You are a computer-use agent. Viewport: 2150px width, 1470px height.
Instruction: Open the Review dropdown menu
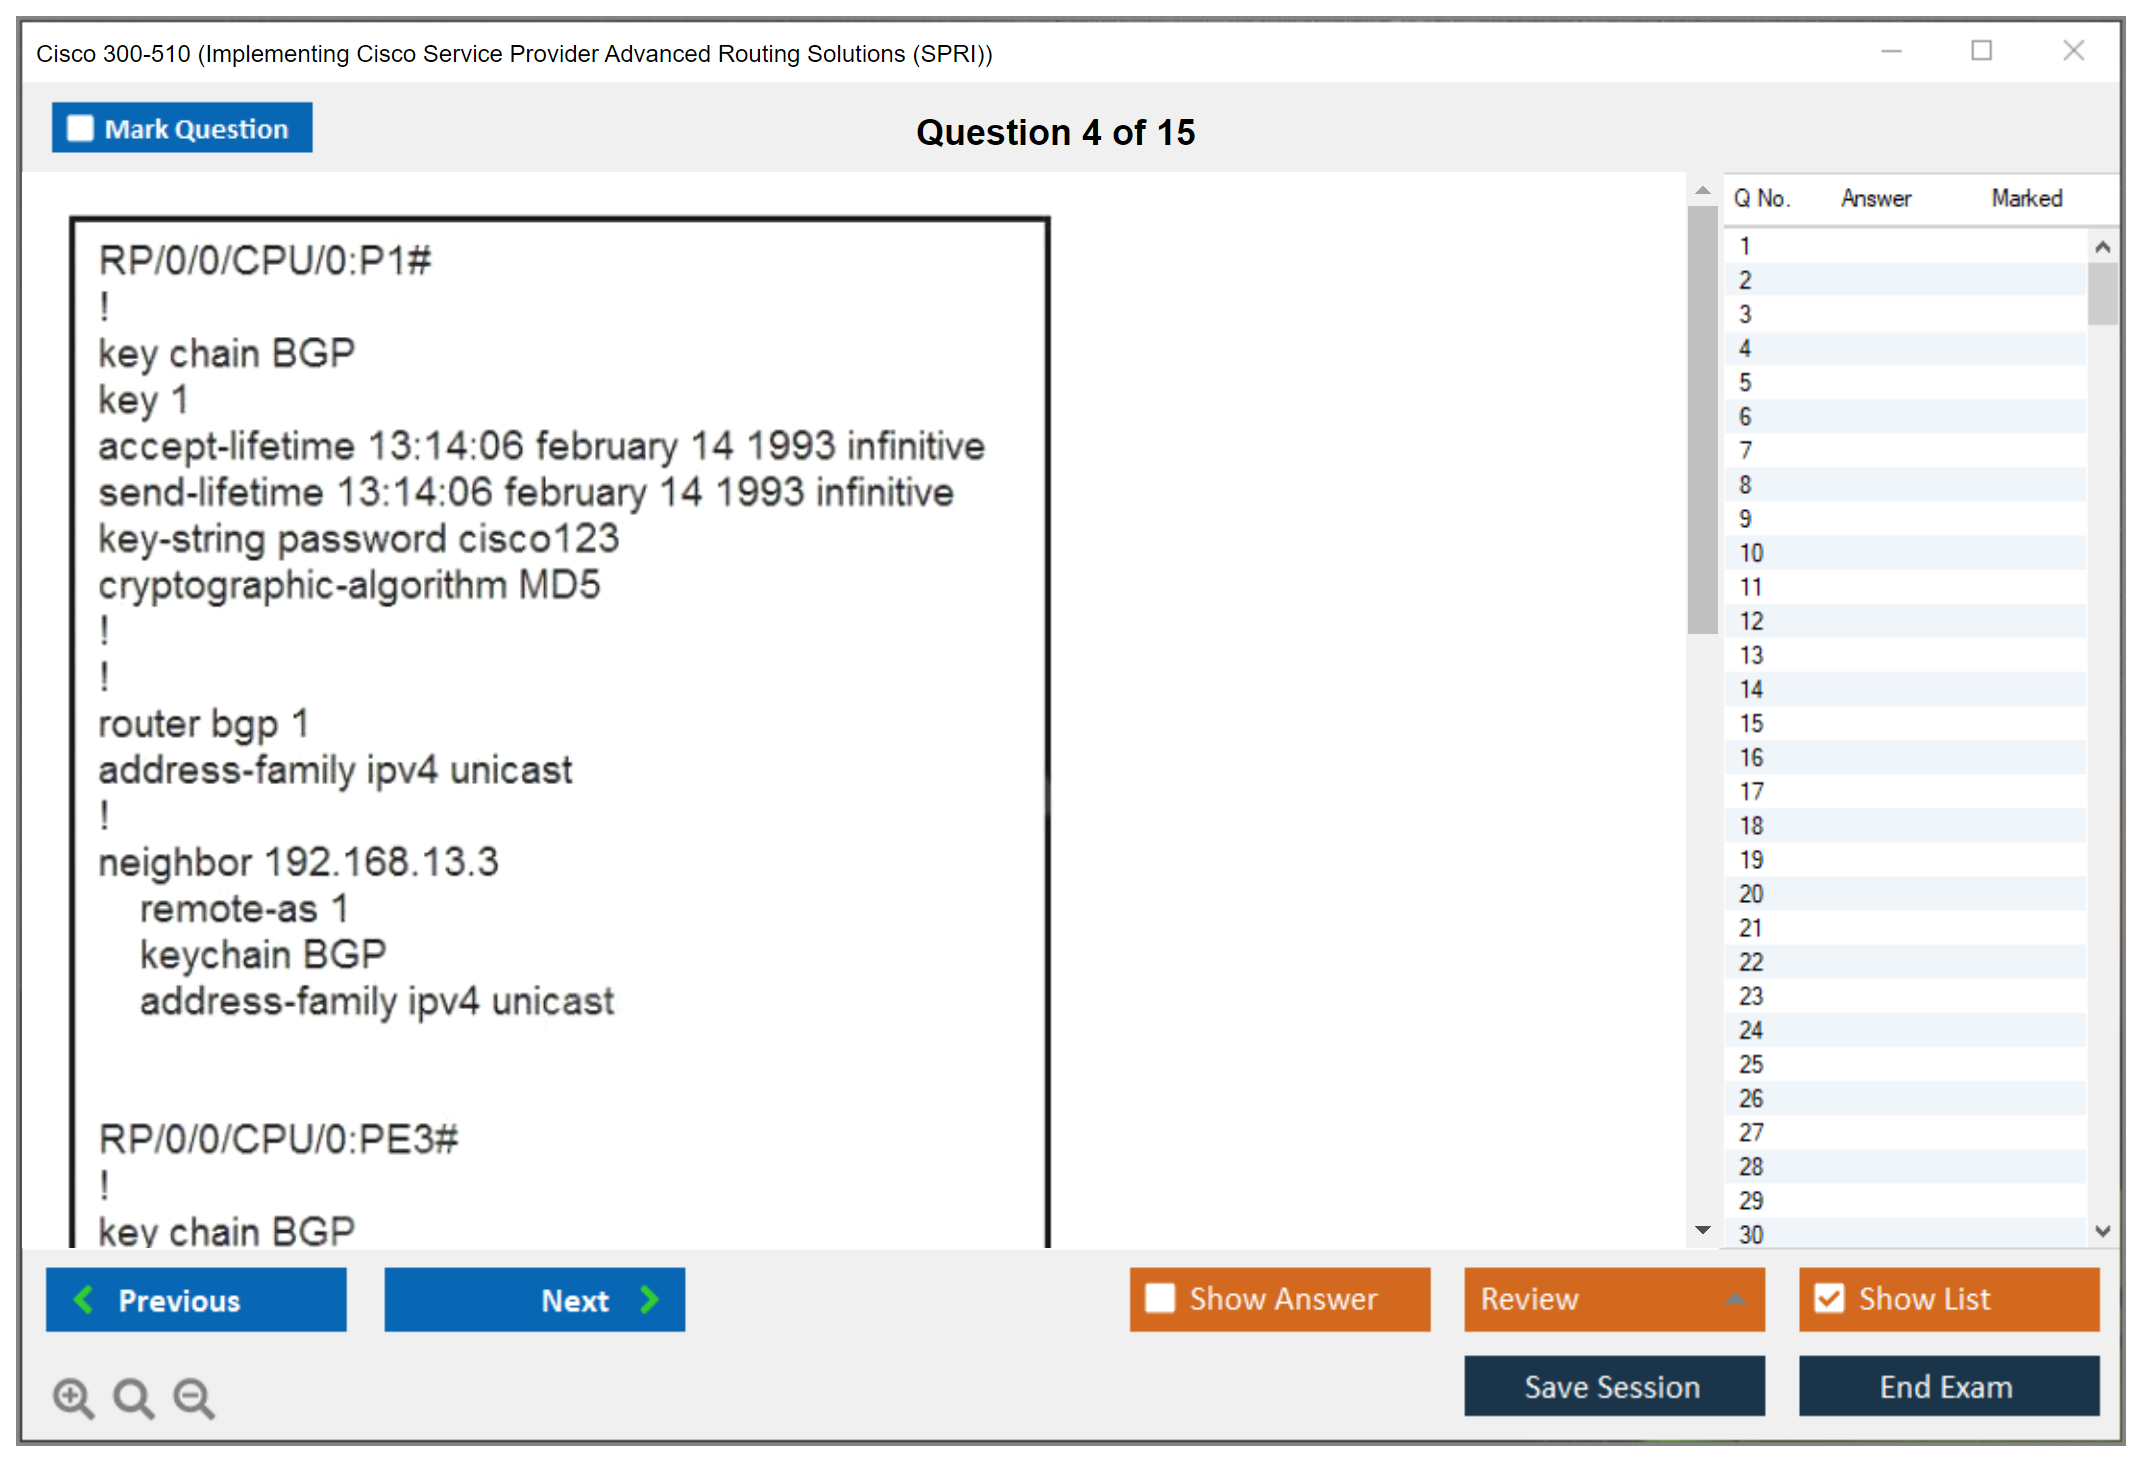(1735, 1298)
